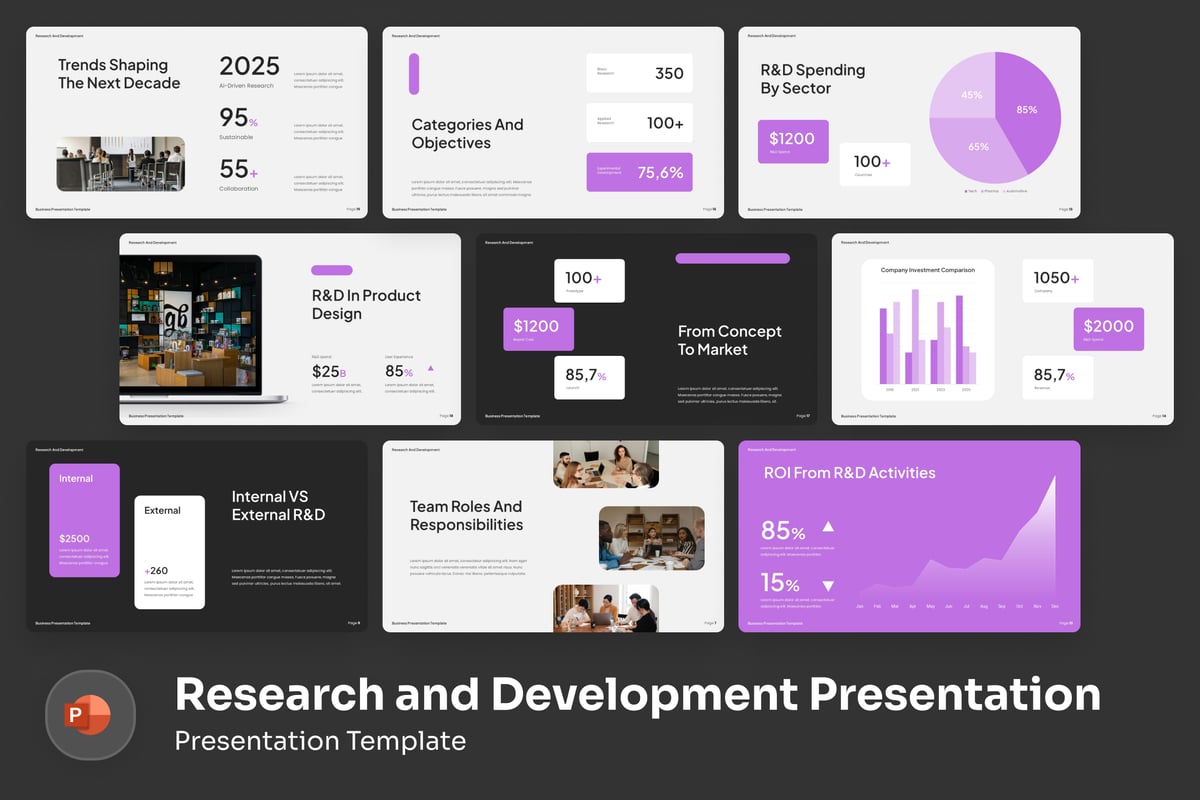Viewport: 1200px width, 800px height.
Task: Select the ROI From R&D Activities slide
Action: coord(909,536)
